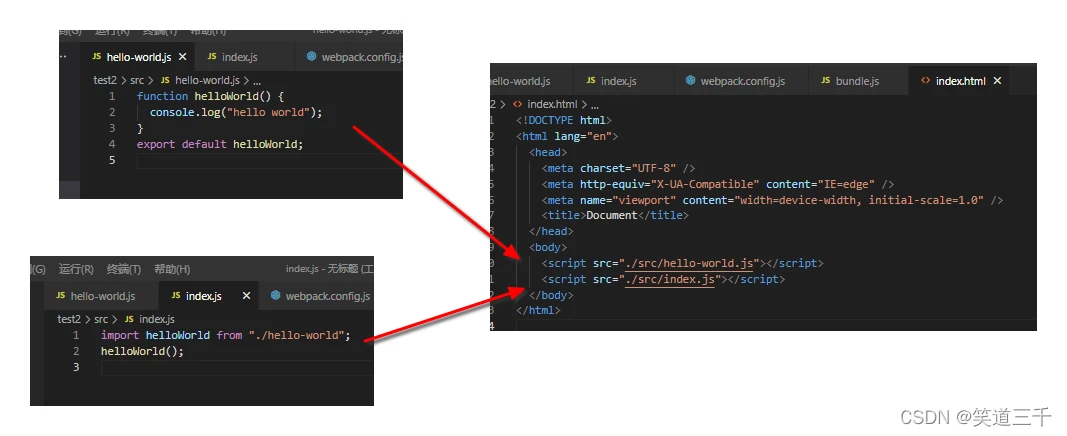The height and width of the screenshot is (436, 1067).
Task: Click HTML icon in the index.html breadcrumb
Action: tap(518, 104)
